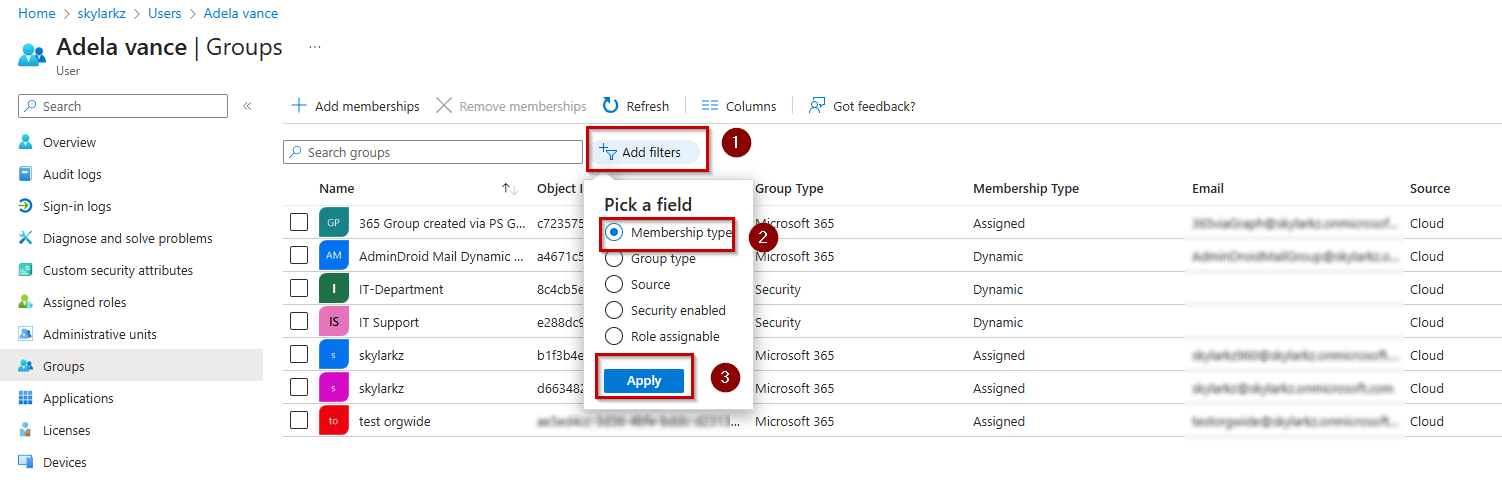Open Sign-in logs in the sidebar
Screen dimensions: 1502x485
pos(77,206)
